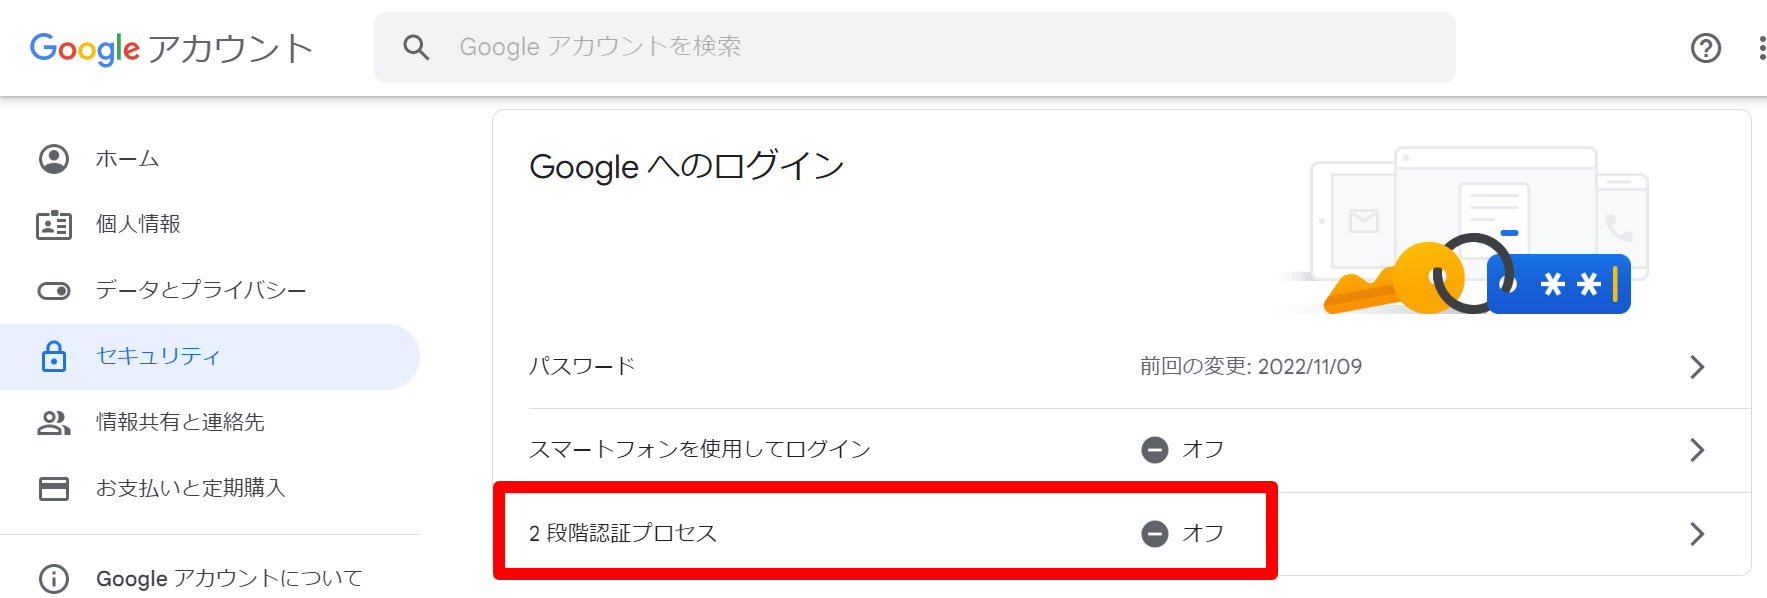Open the パスワード row chevron arrow
The image size is (1767, 598).
pos(1697,367)
